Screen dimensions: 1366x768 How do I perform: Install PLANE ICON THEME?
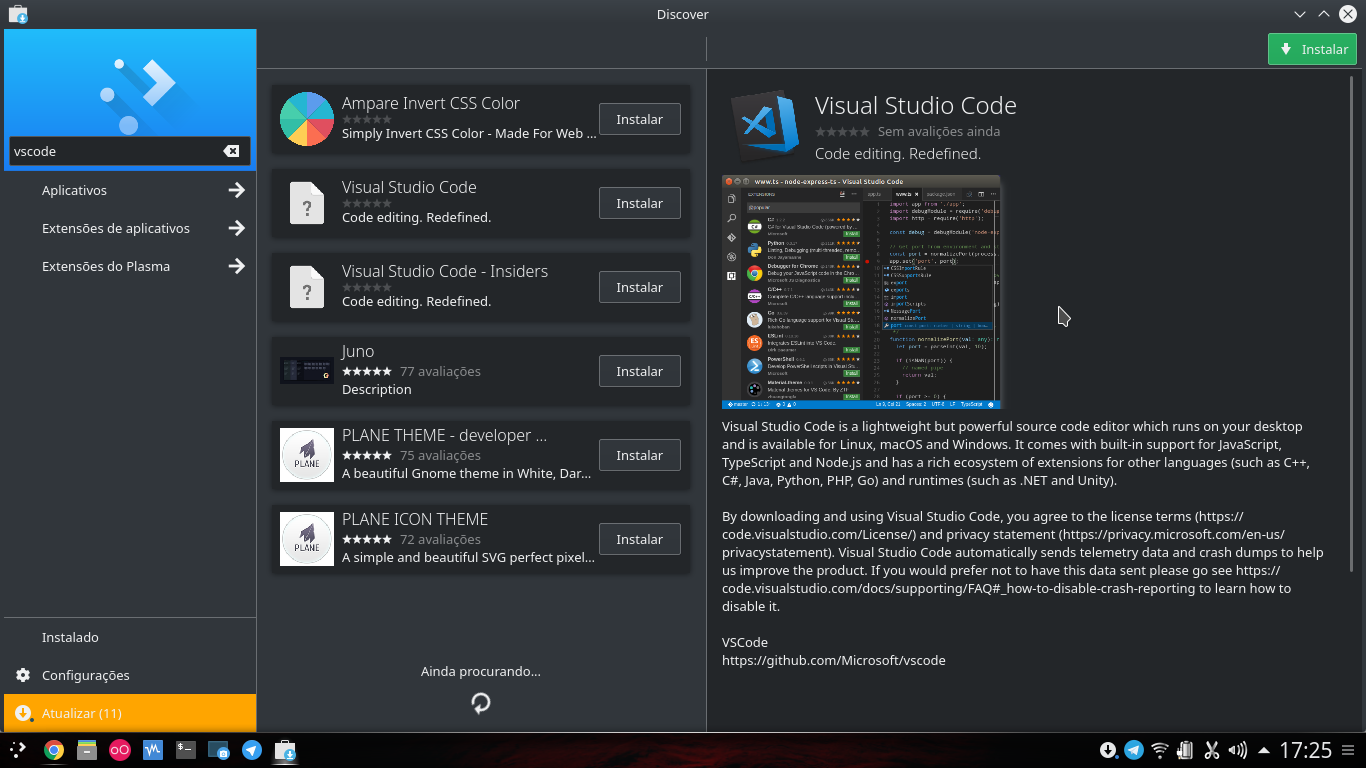639,539
